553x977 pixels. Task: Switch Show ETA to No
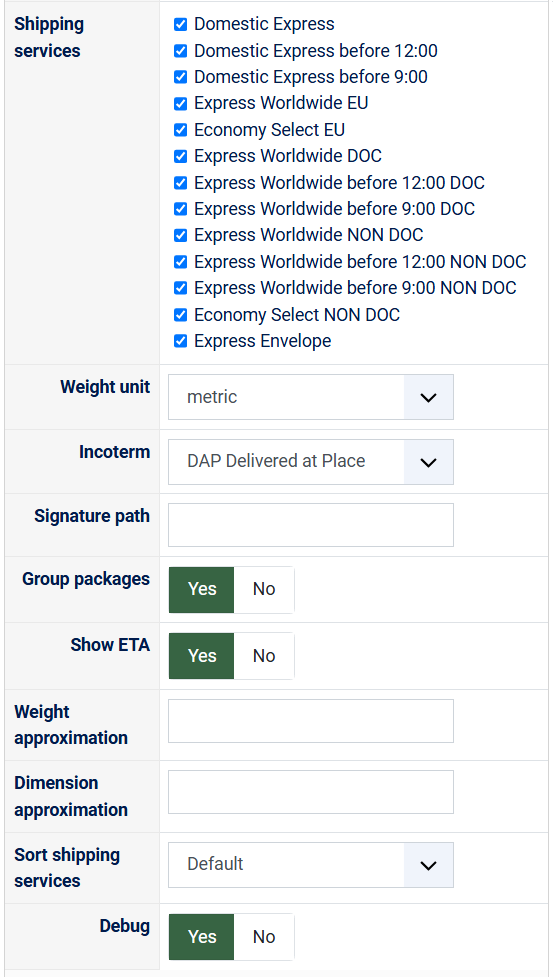pos(264,656)
